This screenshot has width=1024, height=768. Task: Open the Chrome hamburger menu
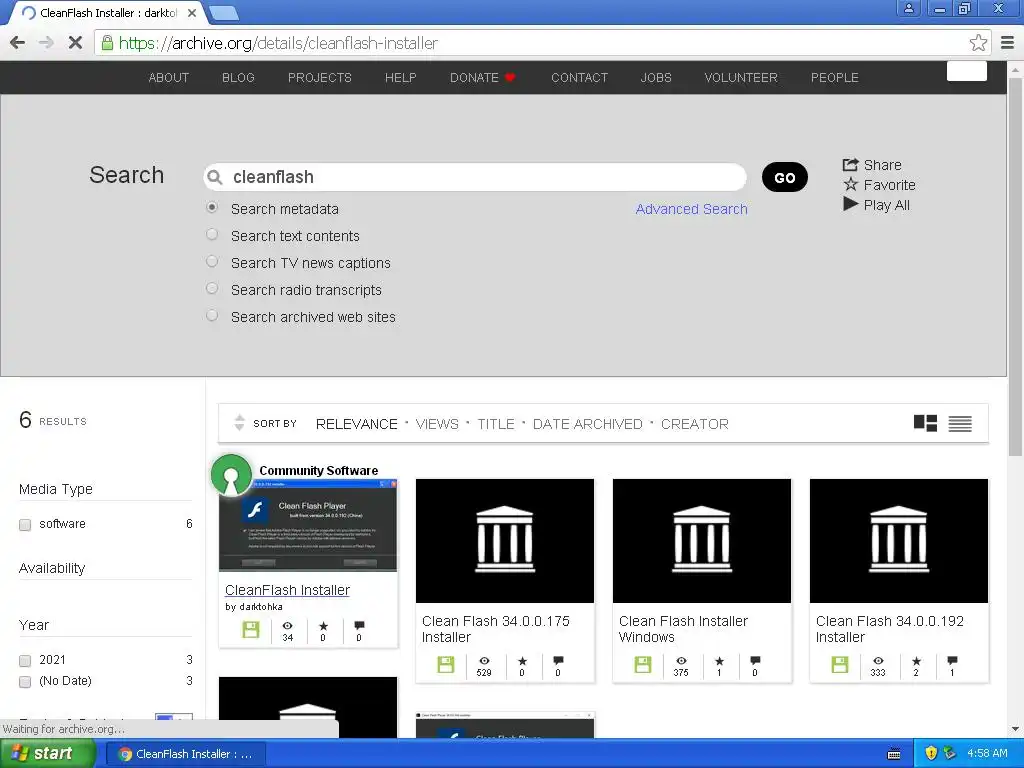(1008, 43)
